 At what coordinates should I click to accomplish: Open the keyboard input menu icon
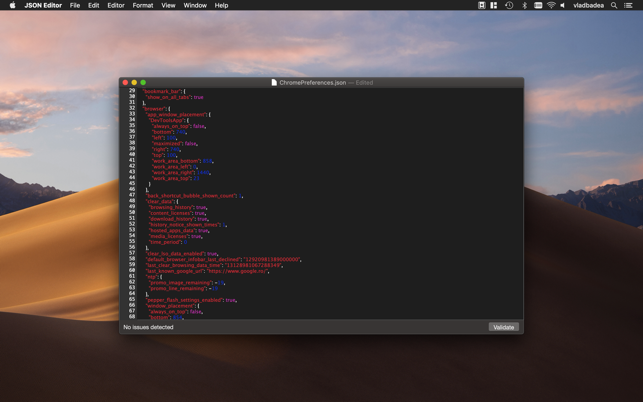click(x=538, y=5)
